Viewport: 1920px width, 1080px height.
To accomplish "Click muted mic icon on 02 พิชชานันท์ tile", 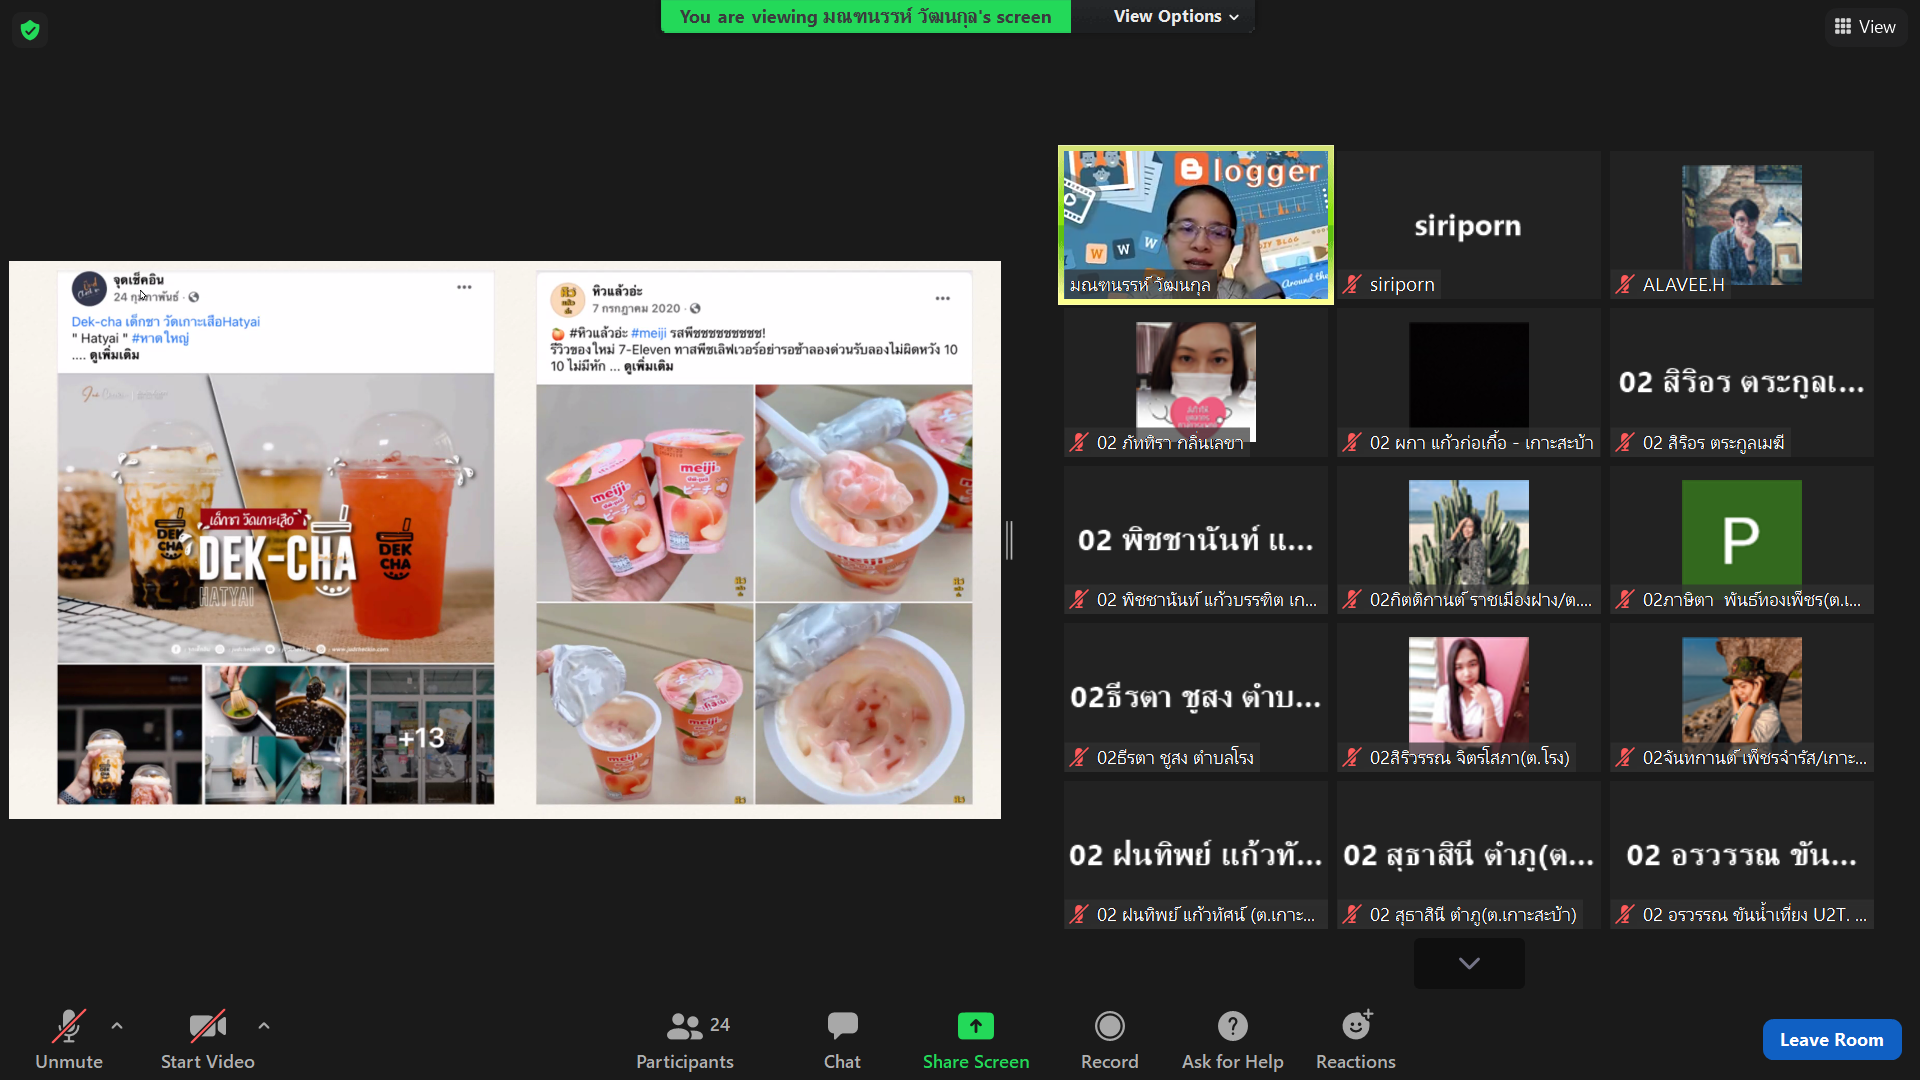I will coord(1079,600).
